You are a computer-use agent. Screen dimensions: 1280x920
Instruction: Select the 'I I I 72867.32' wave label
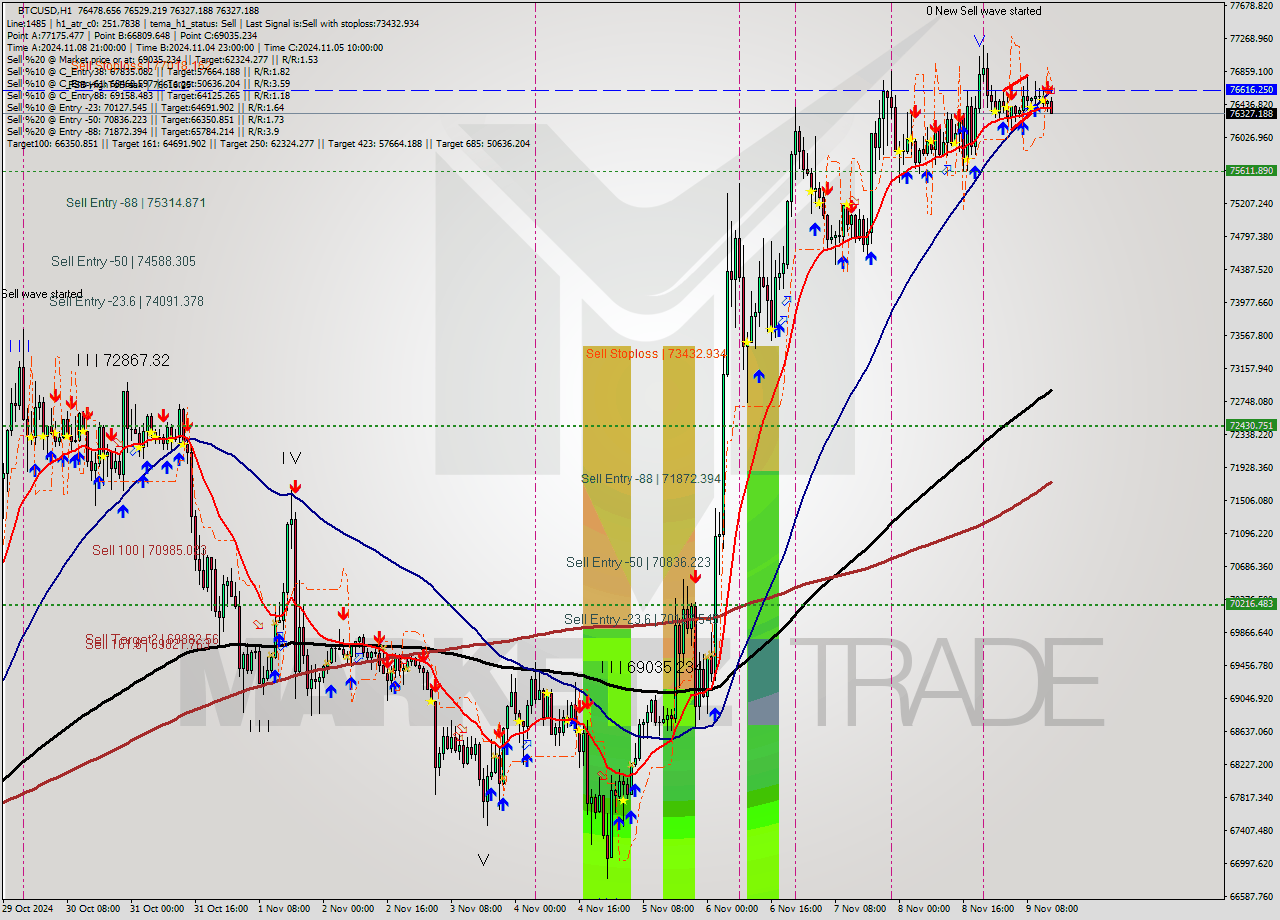coord(124,360)
